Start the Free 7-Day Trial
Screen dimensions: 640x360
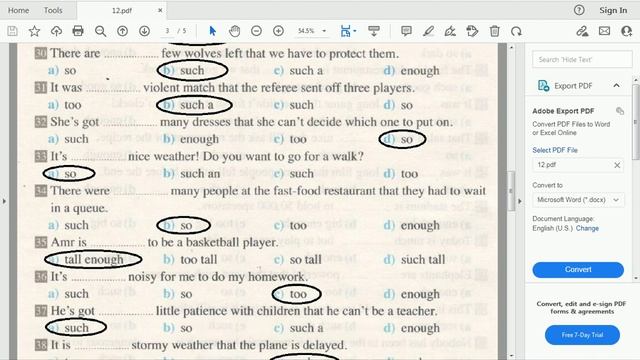click(582, 335)
